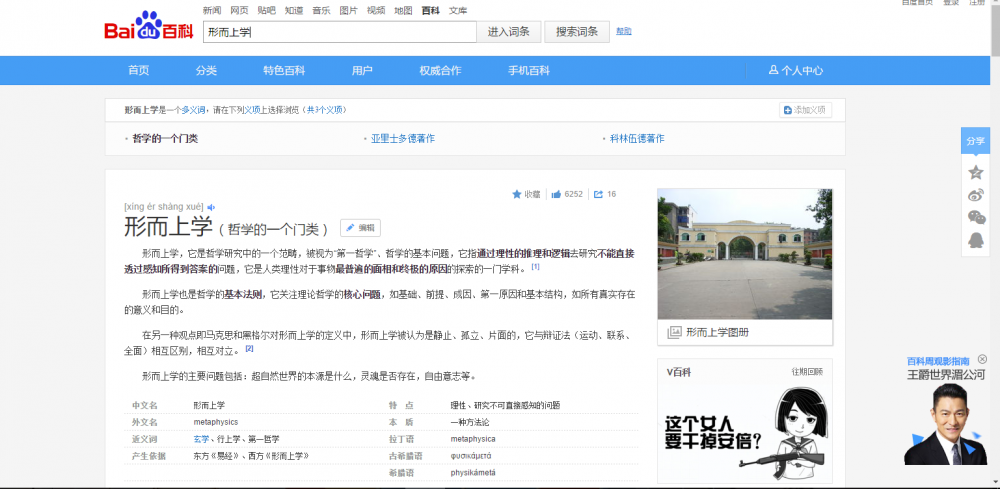1000x489 pixels.
Task: Open the 分类 navigation menu
Action: coord(206,70)
